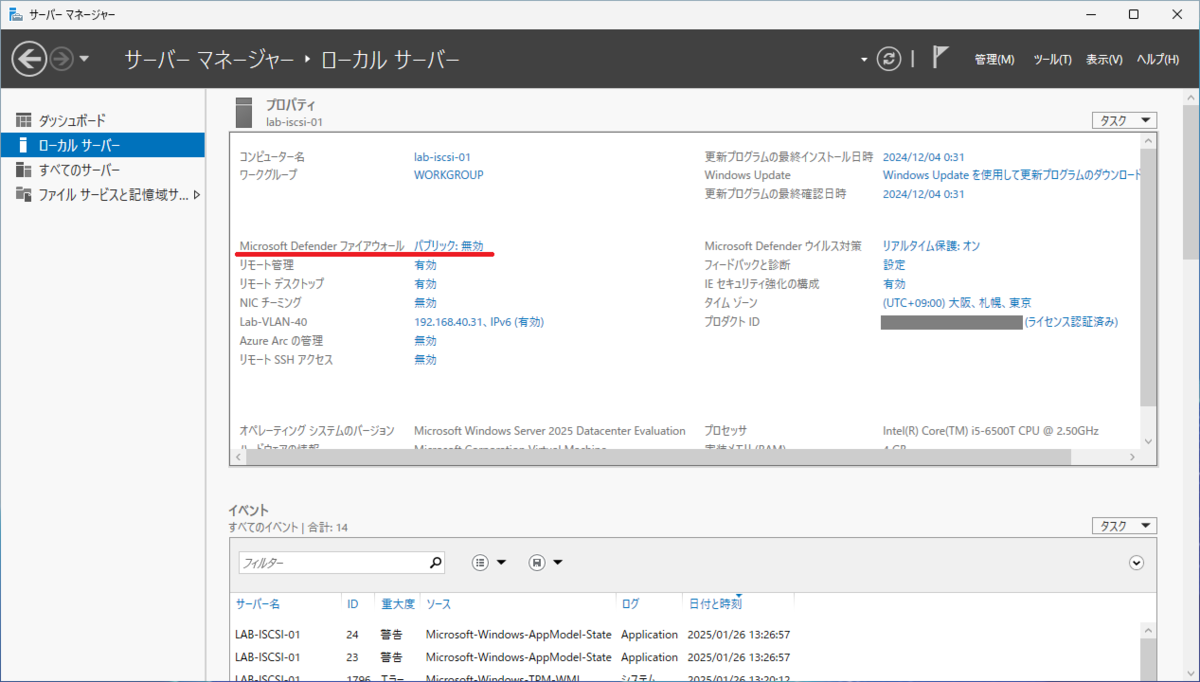1200x682 pixels.
Task: Open the saved queries dropdown icon
Action: (546, 563)
